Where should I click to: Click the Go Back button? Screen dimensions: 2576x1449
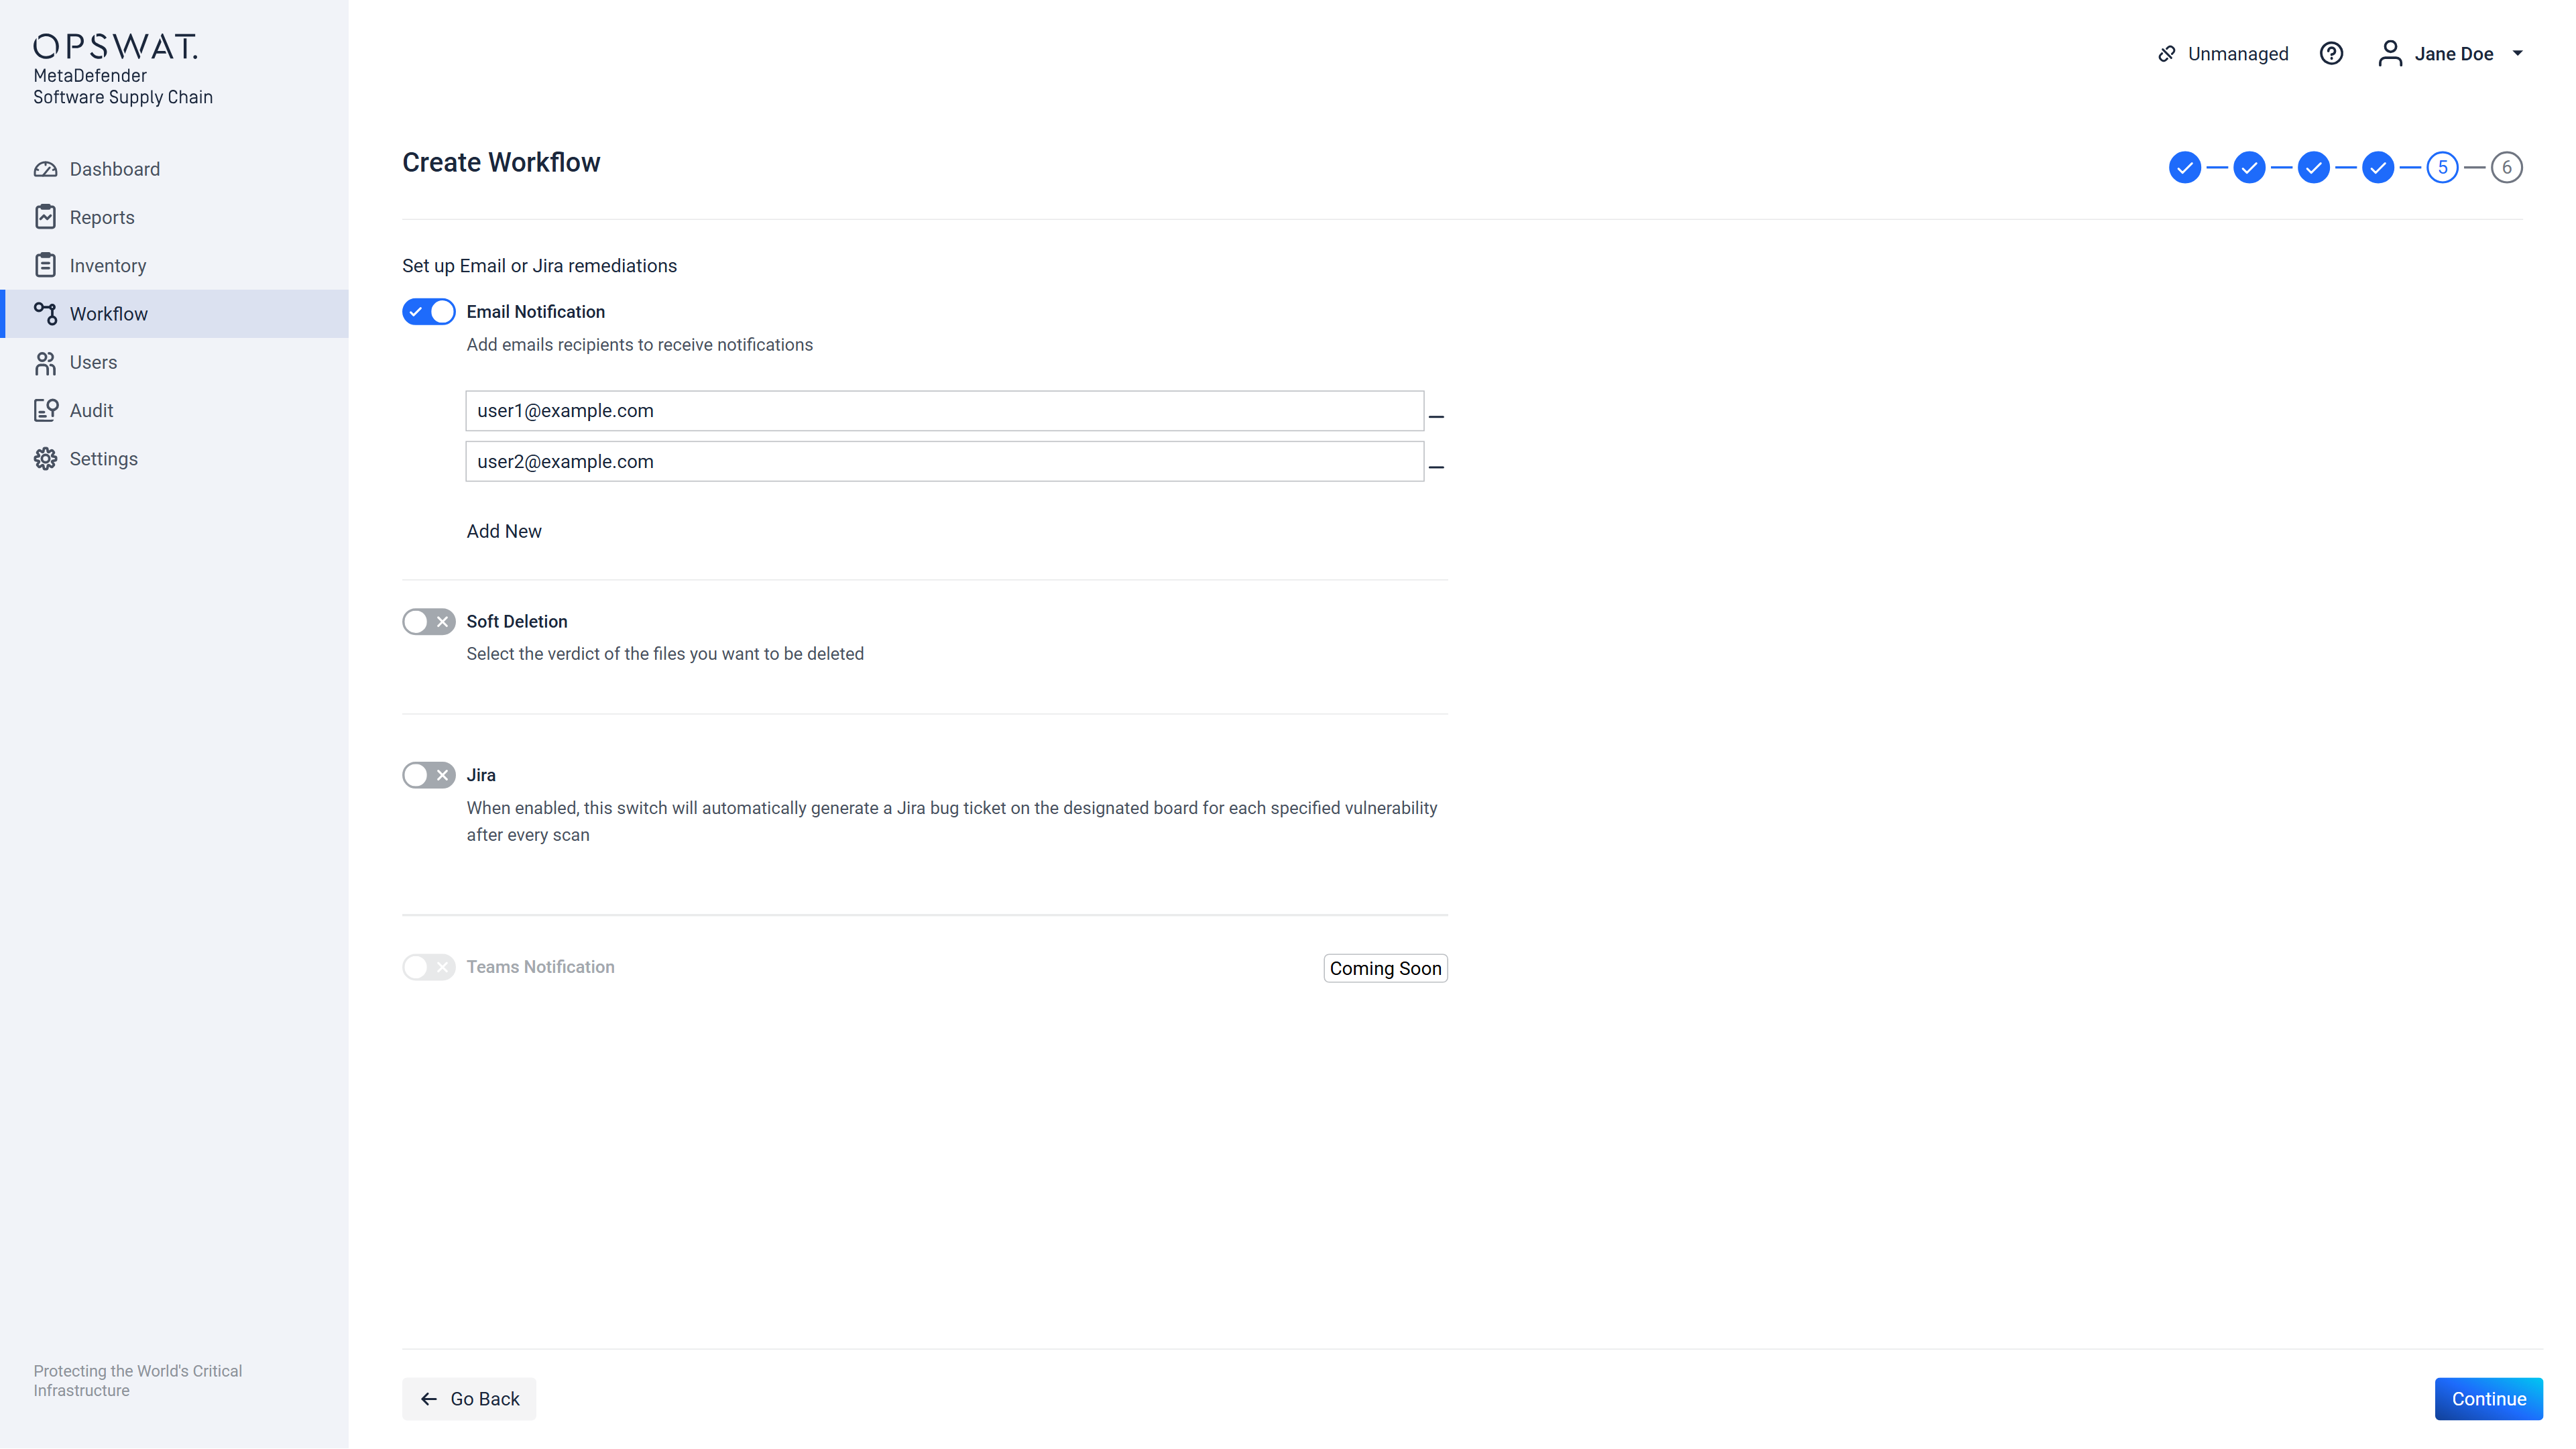tap(469, 1398)
